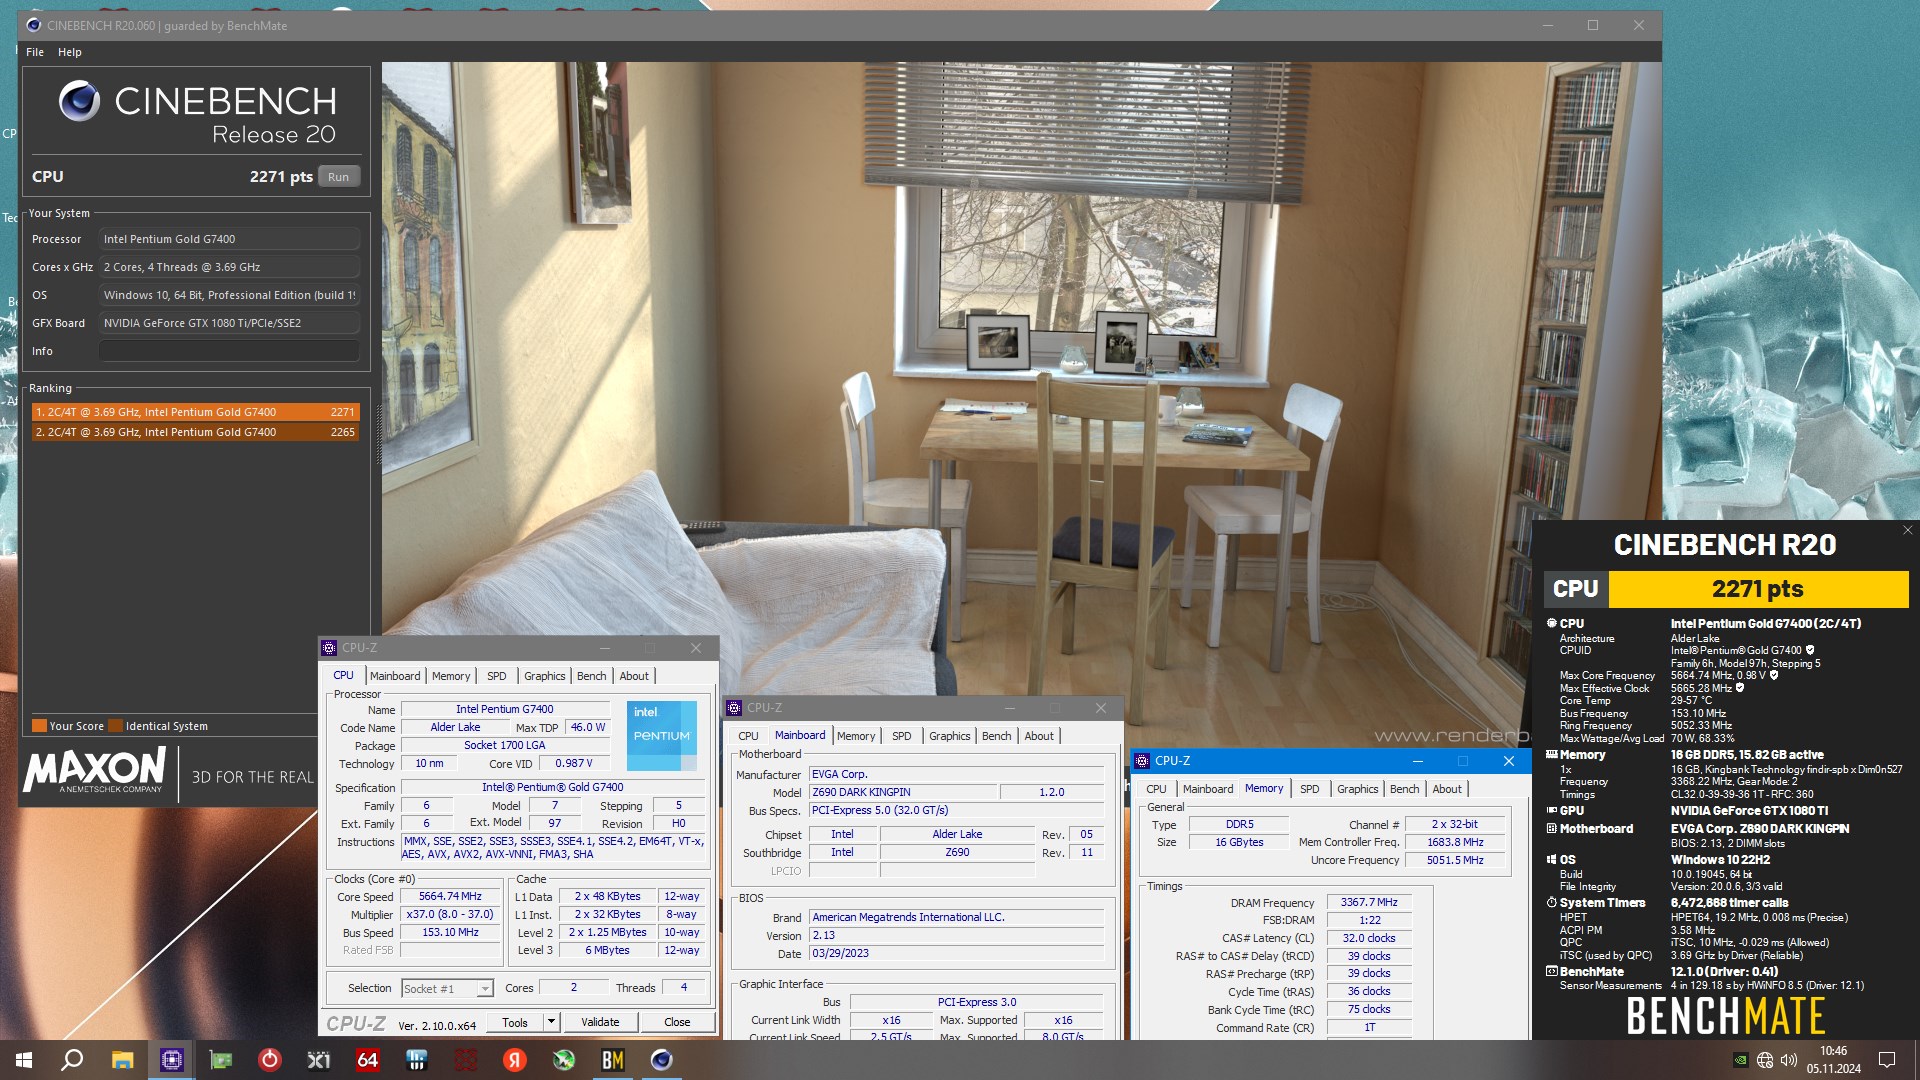Click the green sphere taskbar icon

[x=564, y=1060]
